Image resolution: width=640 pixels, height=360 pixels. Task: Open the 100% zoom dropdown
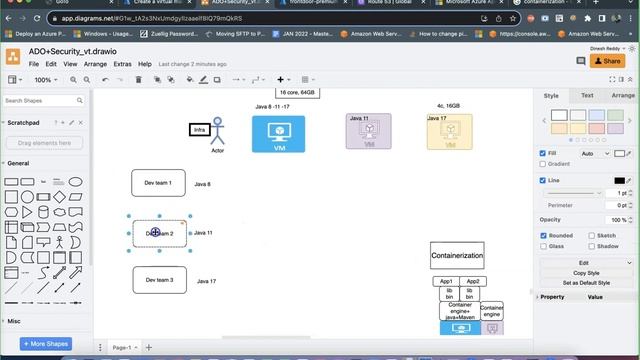(x=46, y=80)
